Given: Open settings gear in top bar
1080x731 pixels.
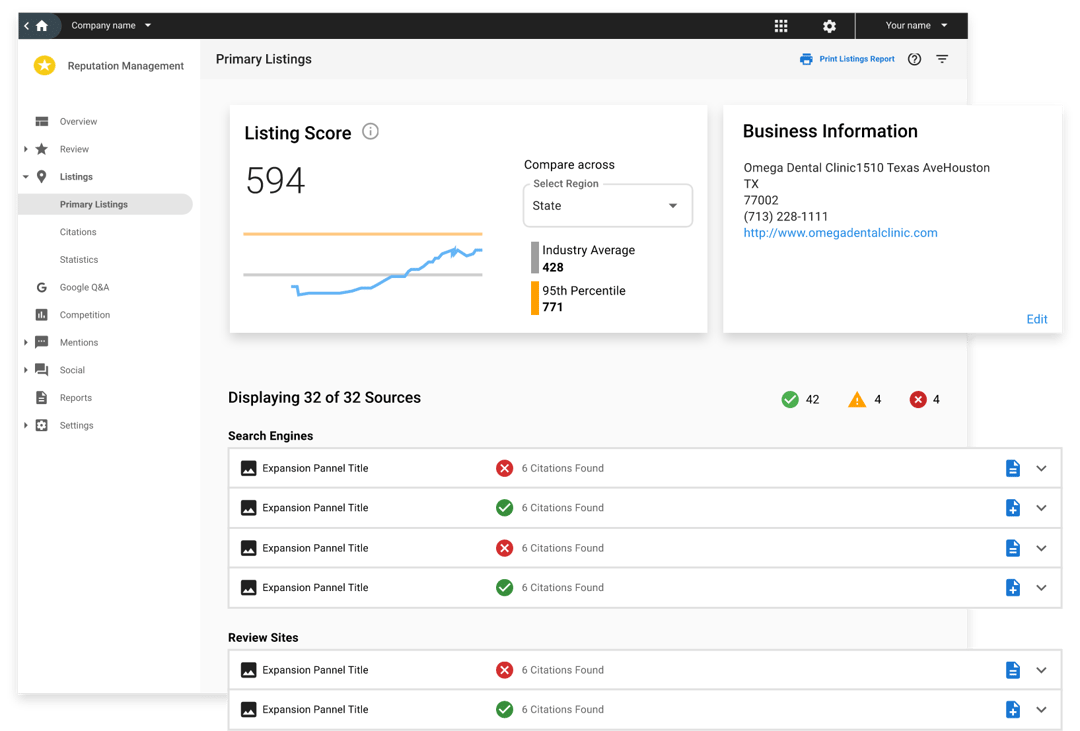Looking at the screenshot, I should coord(829,26).
